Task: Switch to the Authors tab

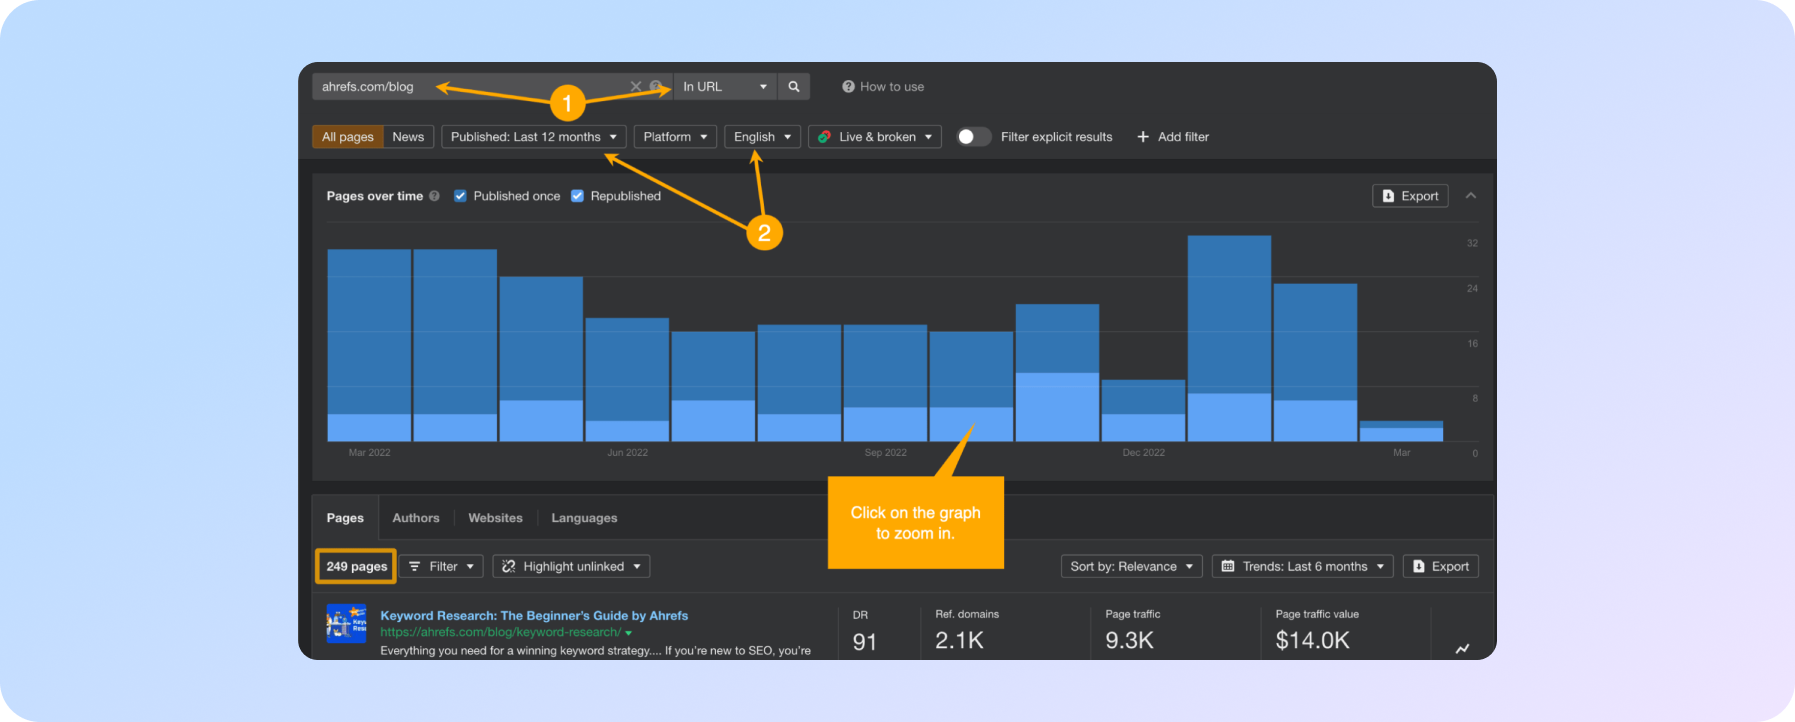Action: point(416,518)
